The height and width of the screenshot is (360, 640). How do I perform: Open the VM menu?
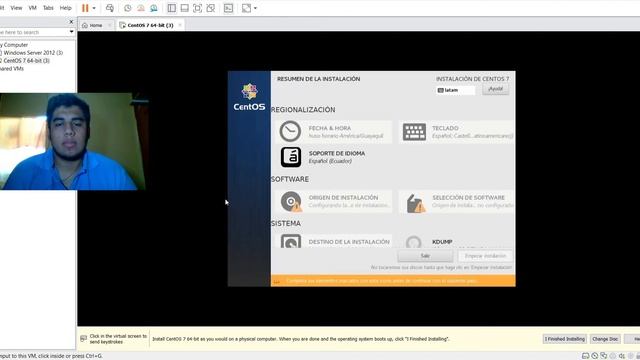coord(33,8)
